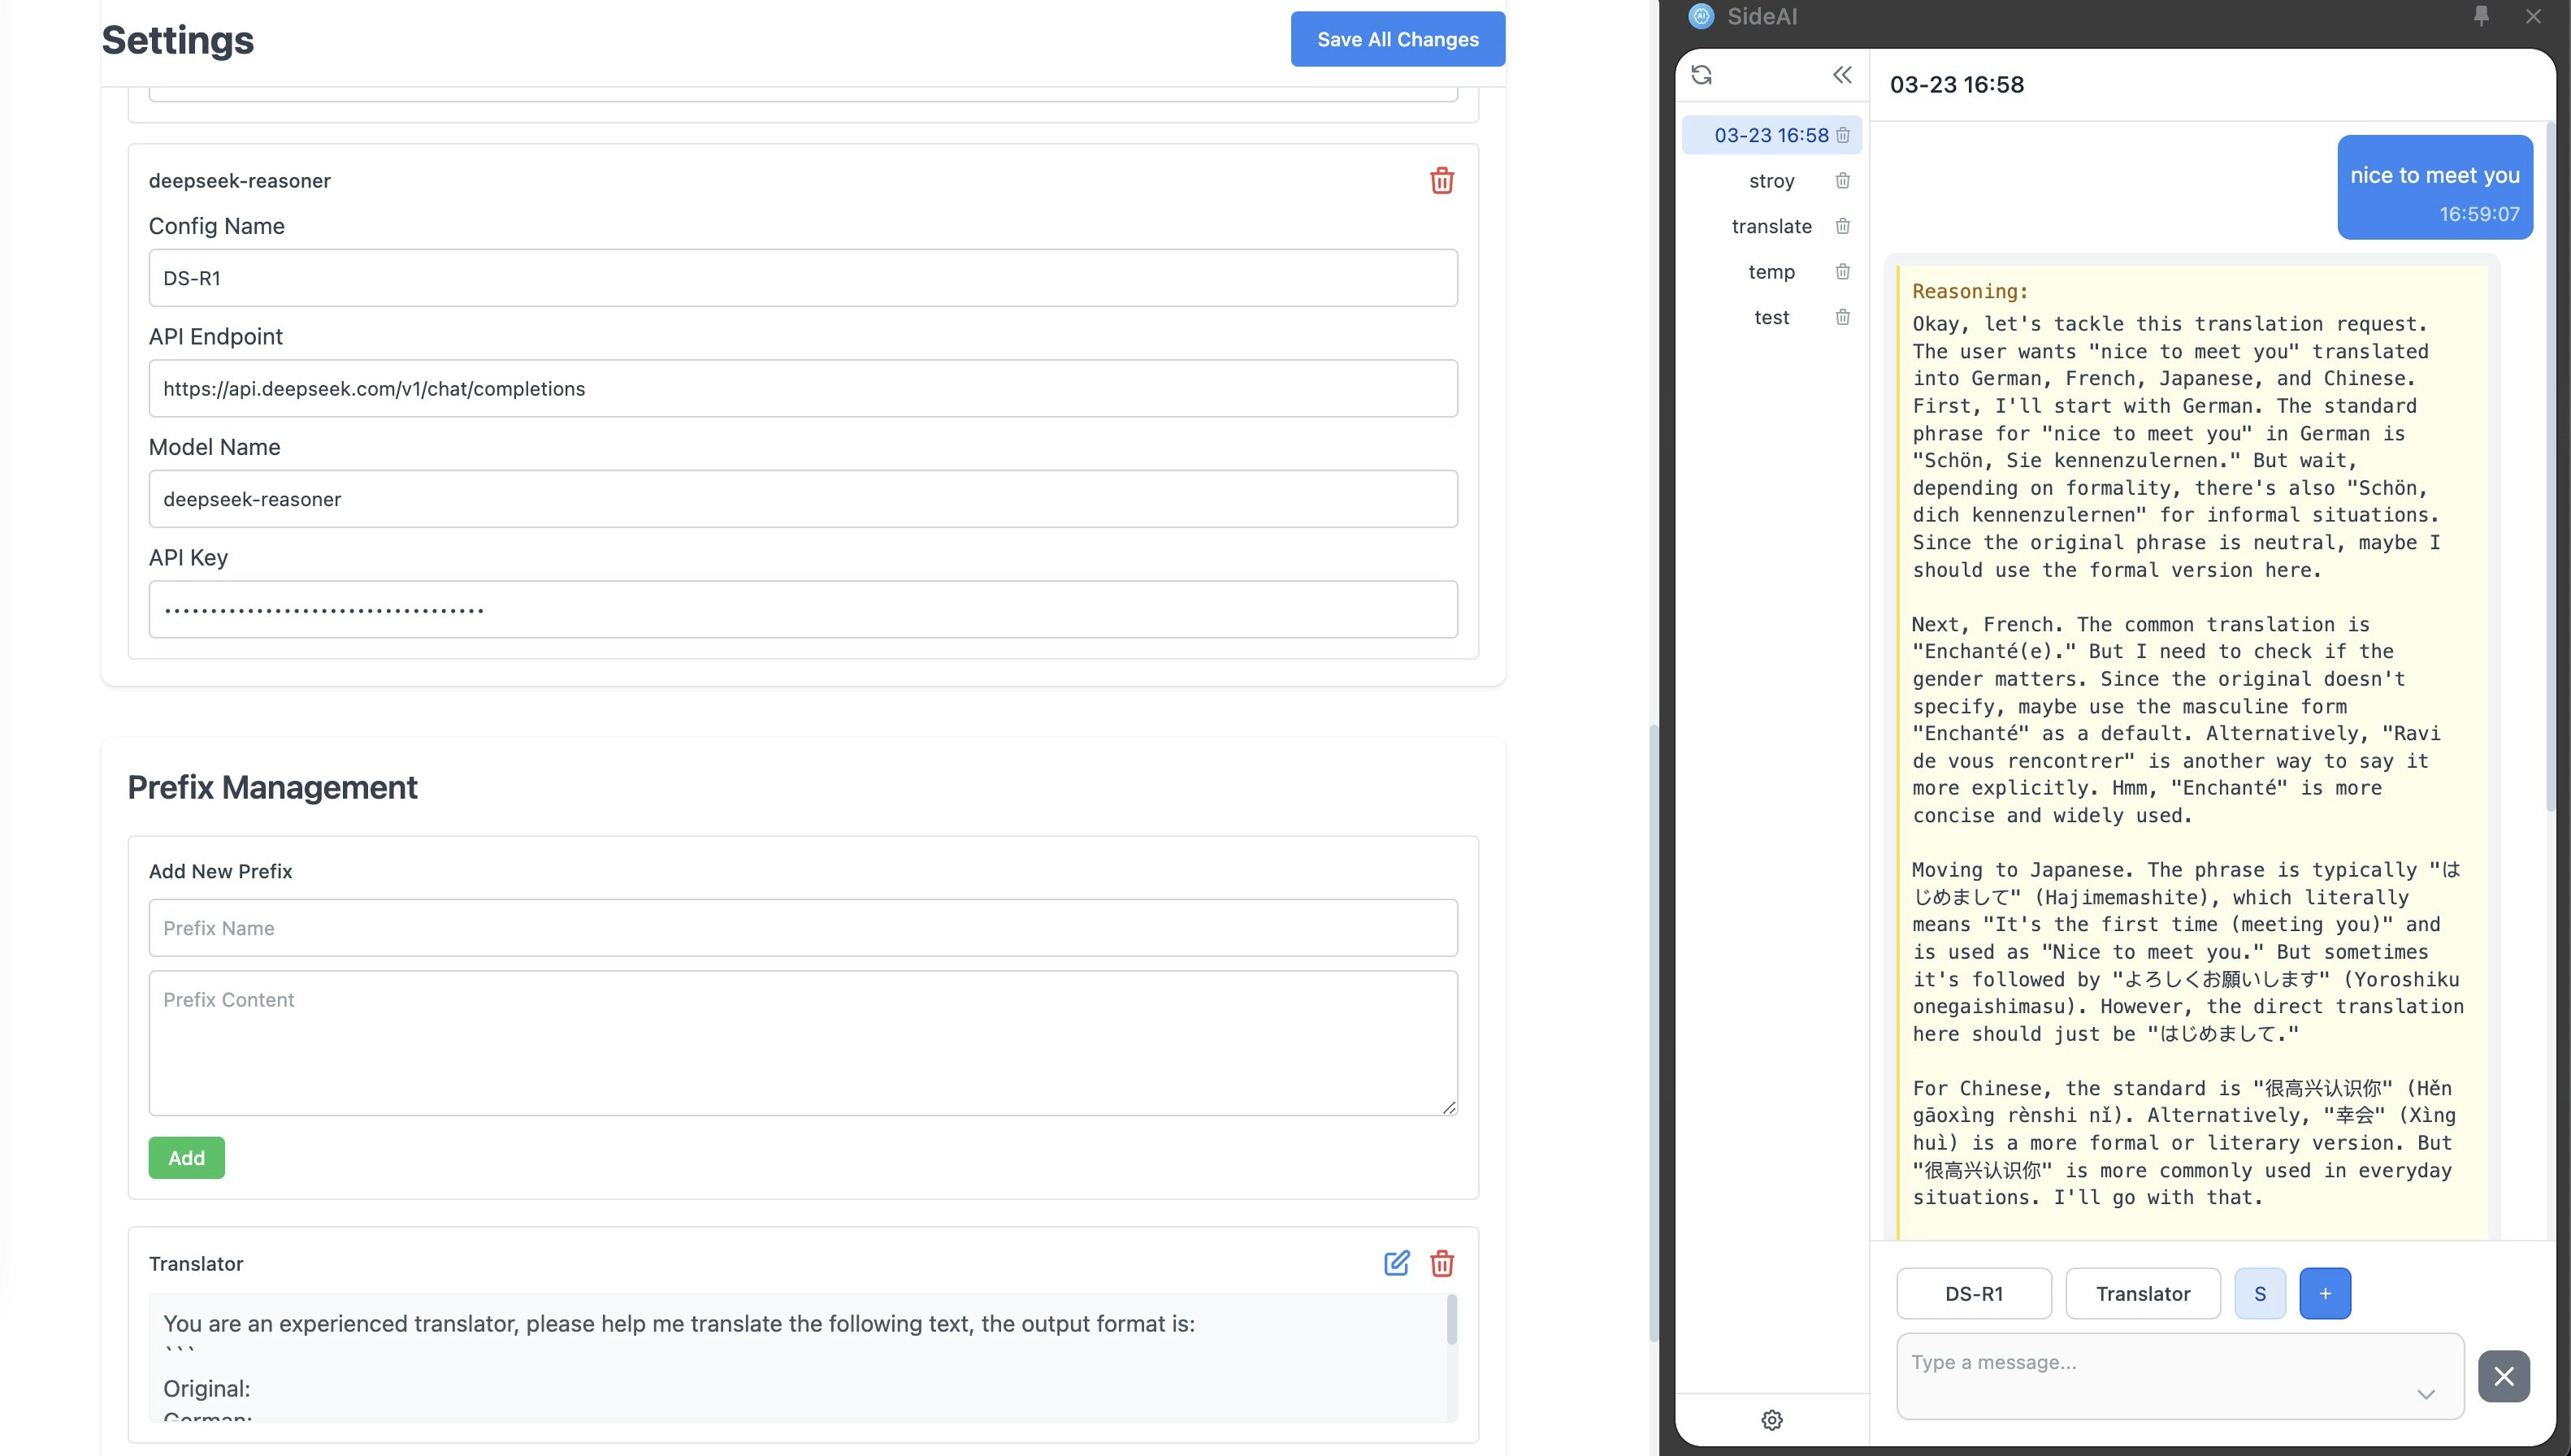Delete the Translator prefix

(1441, 1263)
